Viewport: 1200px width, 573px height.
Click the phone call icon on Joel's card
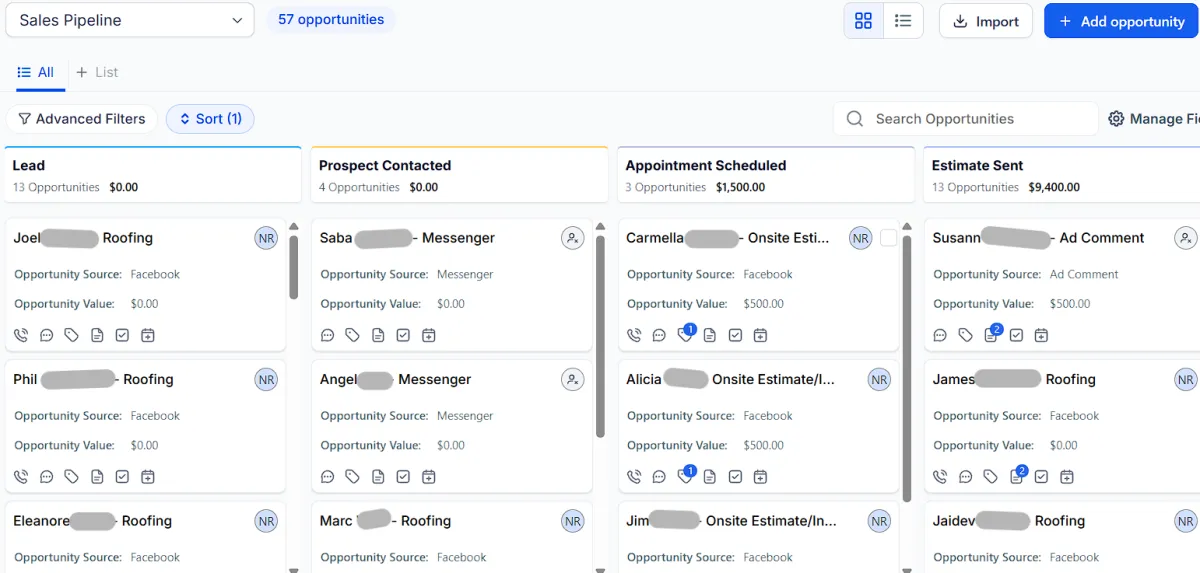[x=21, y=336]
